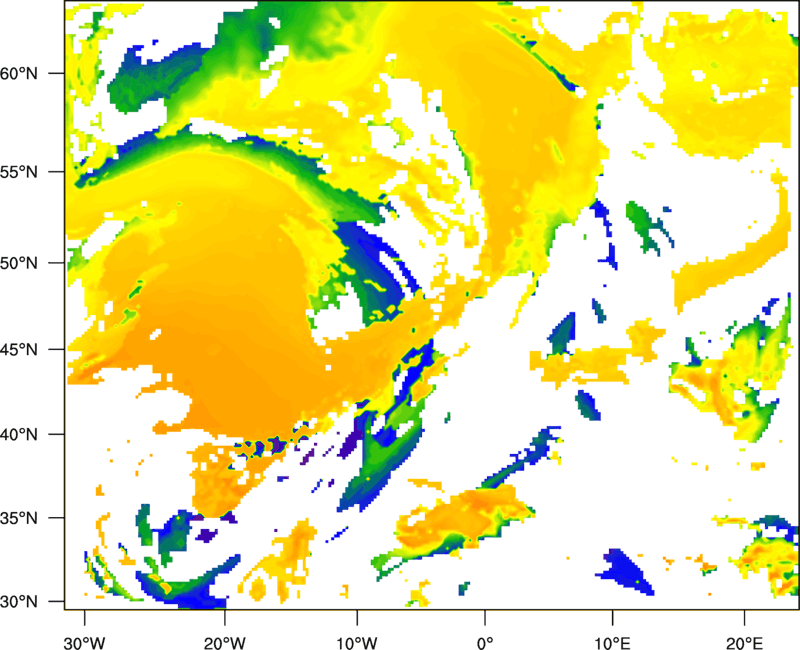Click the 40°N latitude label

19,435
